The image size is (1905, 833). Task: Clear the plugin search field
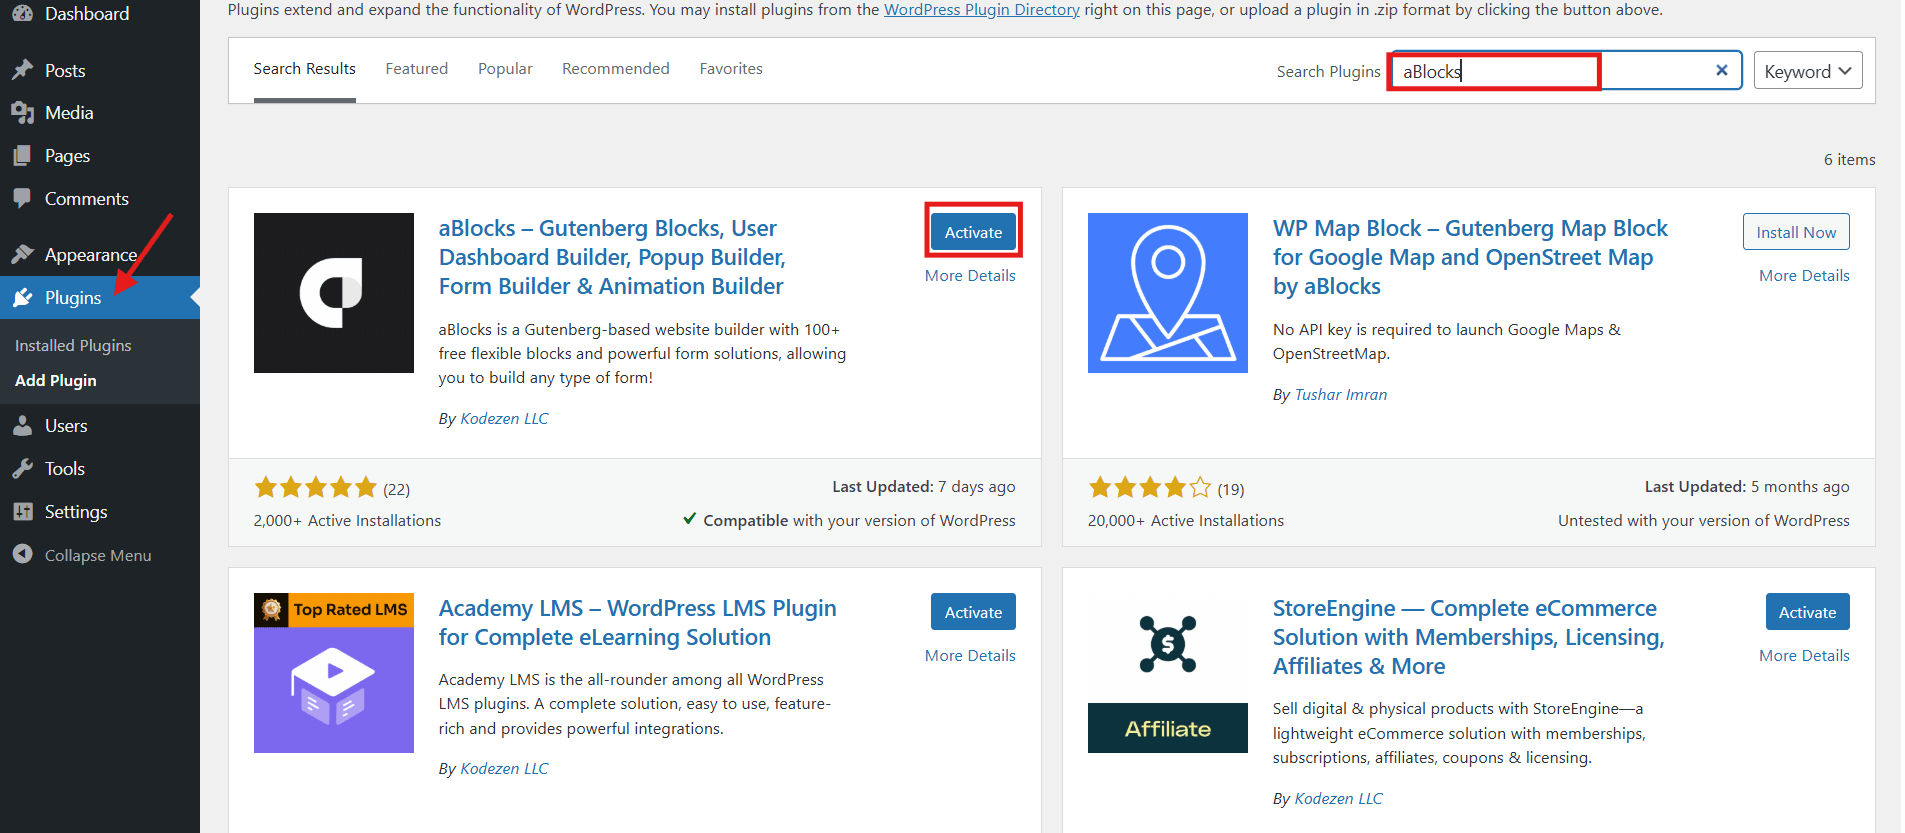(x=1721, y=70)
